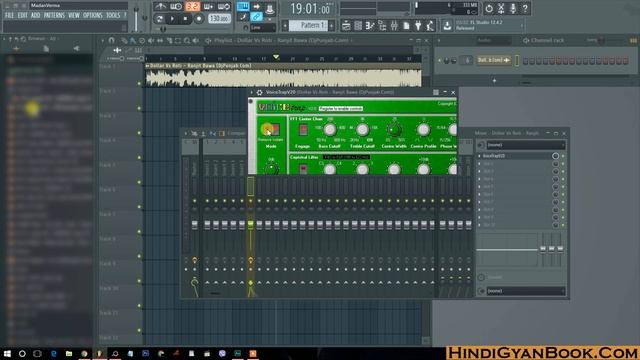Image resolution: width=640 pixels, height=360 pixels.
Task: Open the Line snap dropdown
Action: (262, 28)
